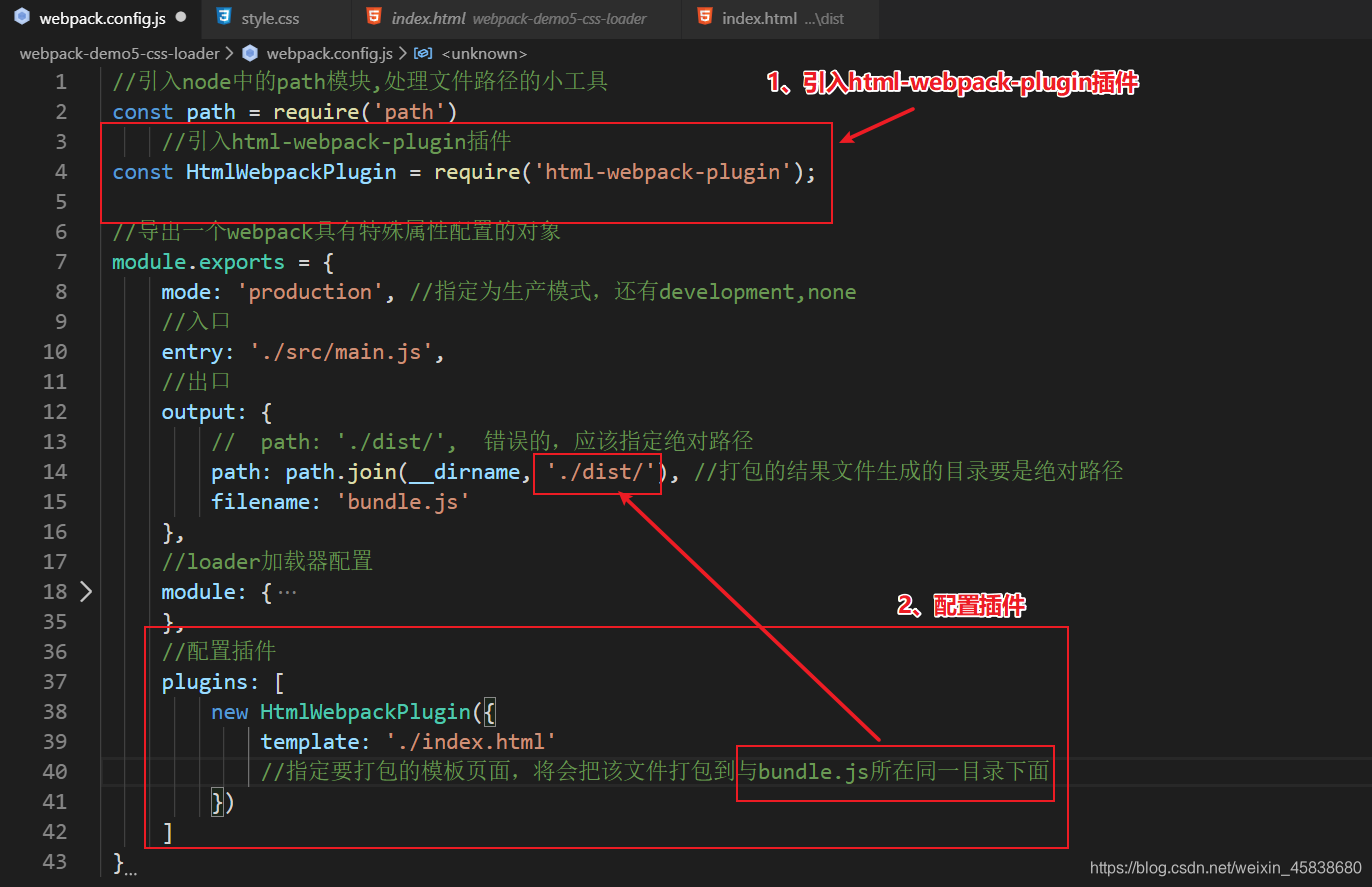Click the CSS file icon on style.css tab
The height and width of the screenshot is (887, 1372).
pos(223,18)
